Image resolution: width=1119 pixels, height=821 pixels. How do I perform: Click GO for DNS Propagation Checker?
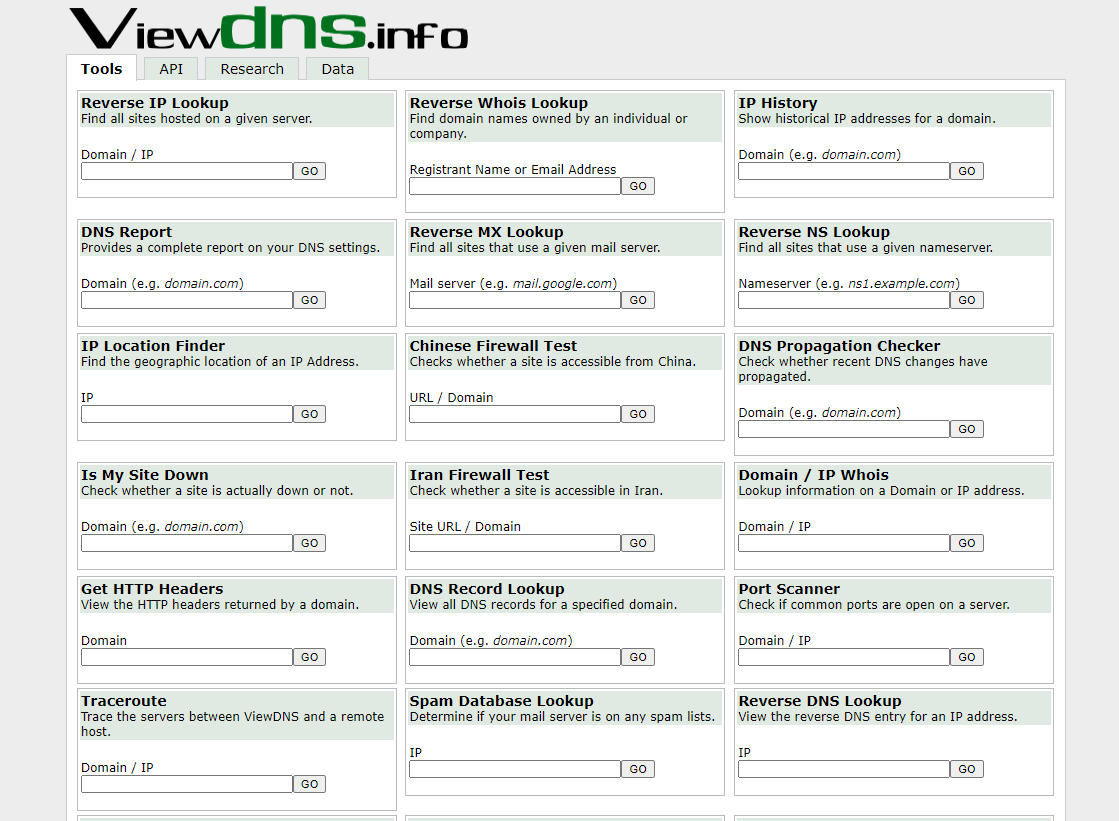pos(967,430)
